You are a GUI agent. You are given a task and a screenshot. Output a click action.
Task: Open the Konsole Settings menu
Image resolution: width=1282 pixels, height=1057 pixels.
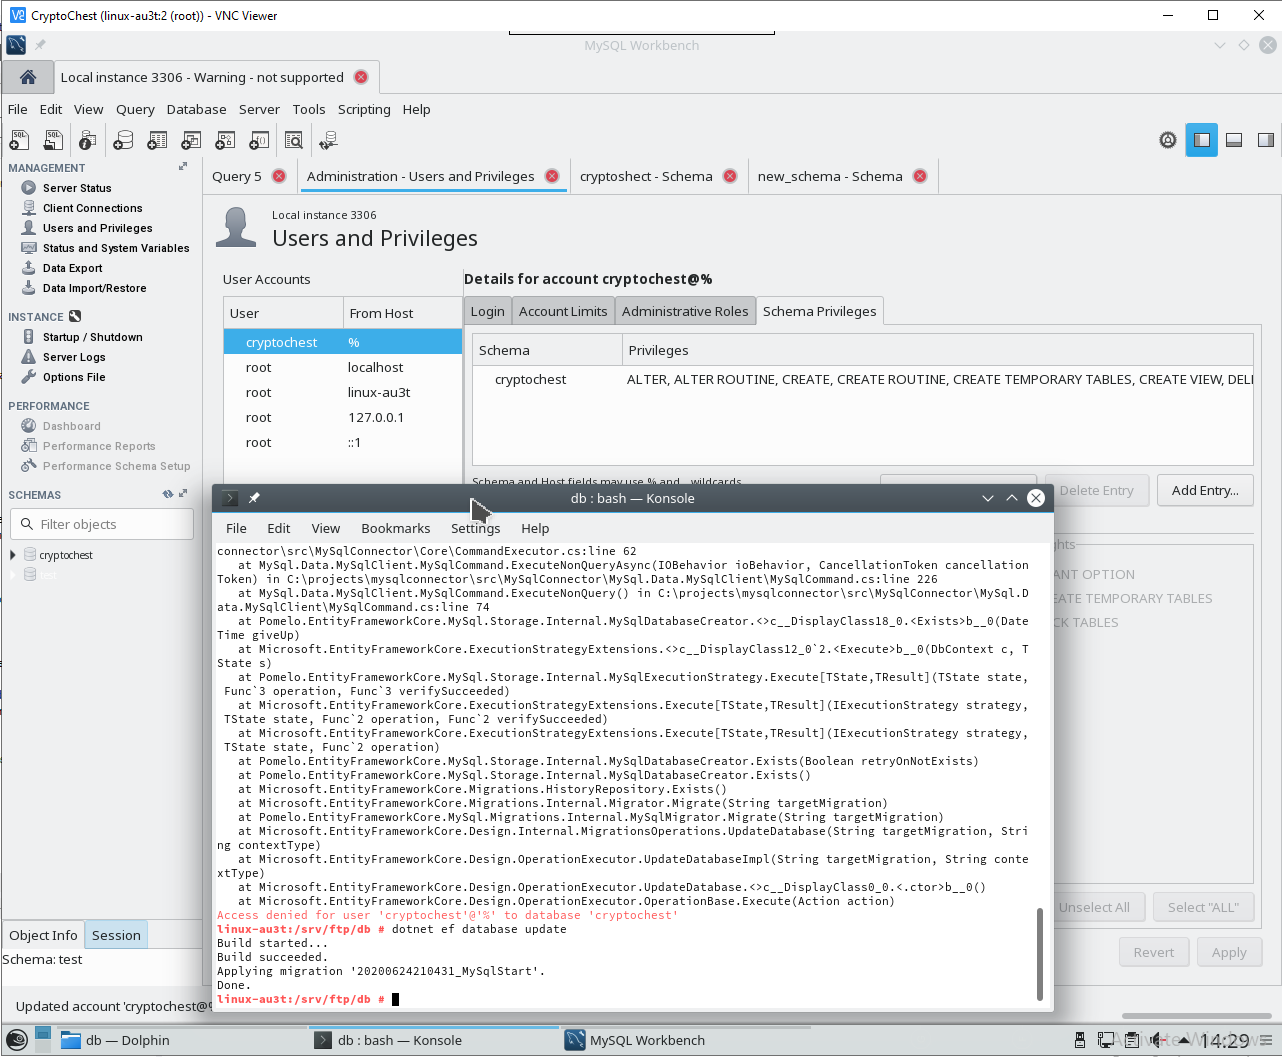(475, 528)
